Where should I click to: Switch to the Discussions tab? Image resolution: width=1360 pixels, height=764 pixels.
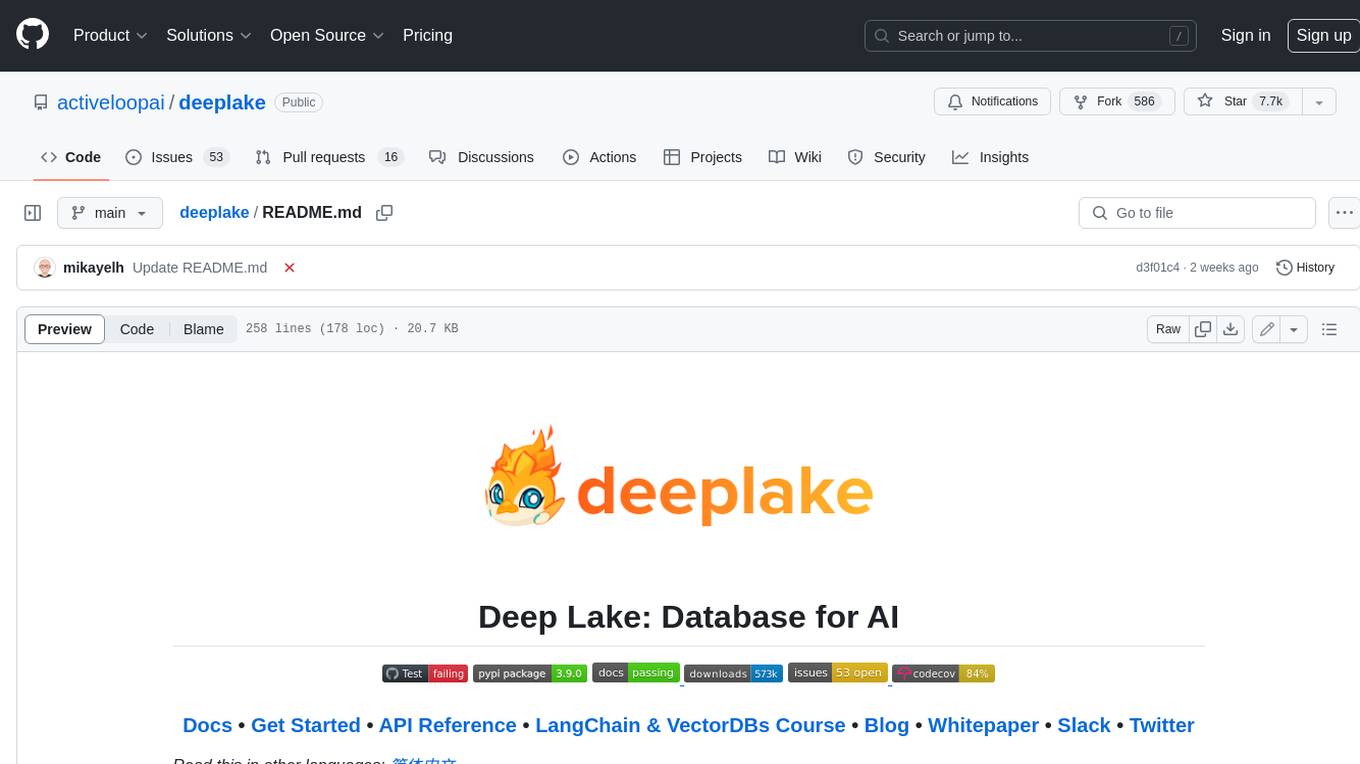pos(481,157)
